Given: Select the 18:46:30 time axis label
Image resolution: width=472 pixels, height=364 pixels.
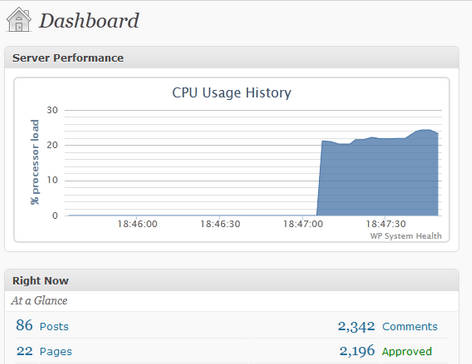Looking at the screenshot, I should [220, 224].
